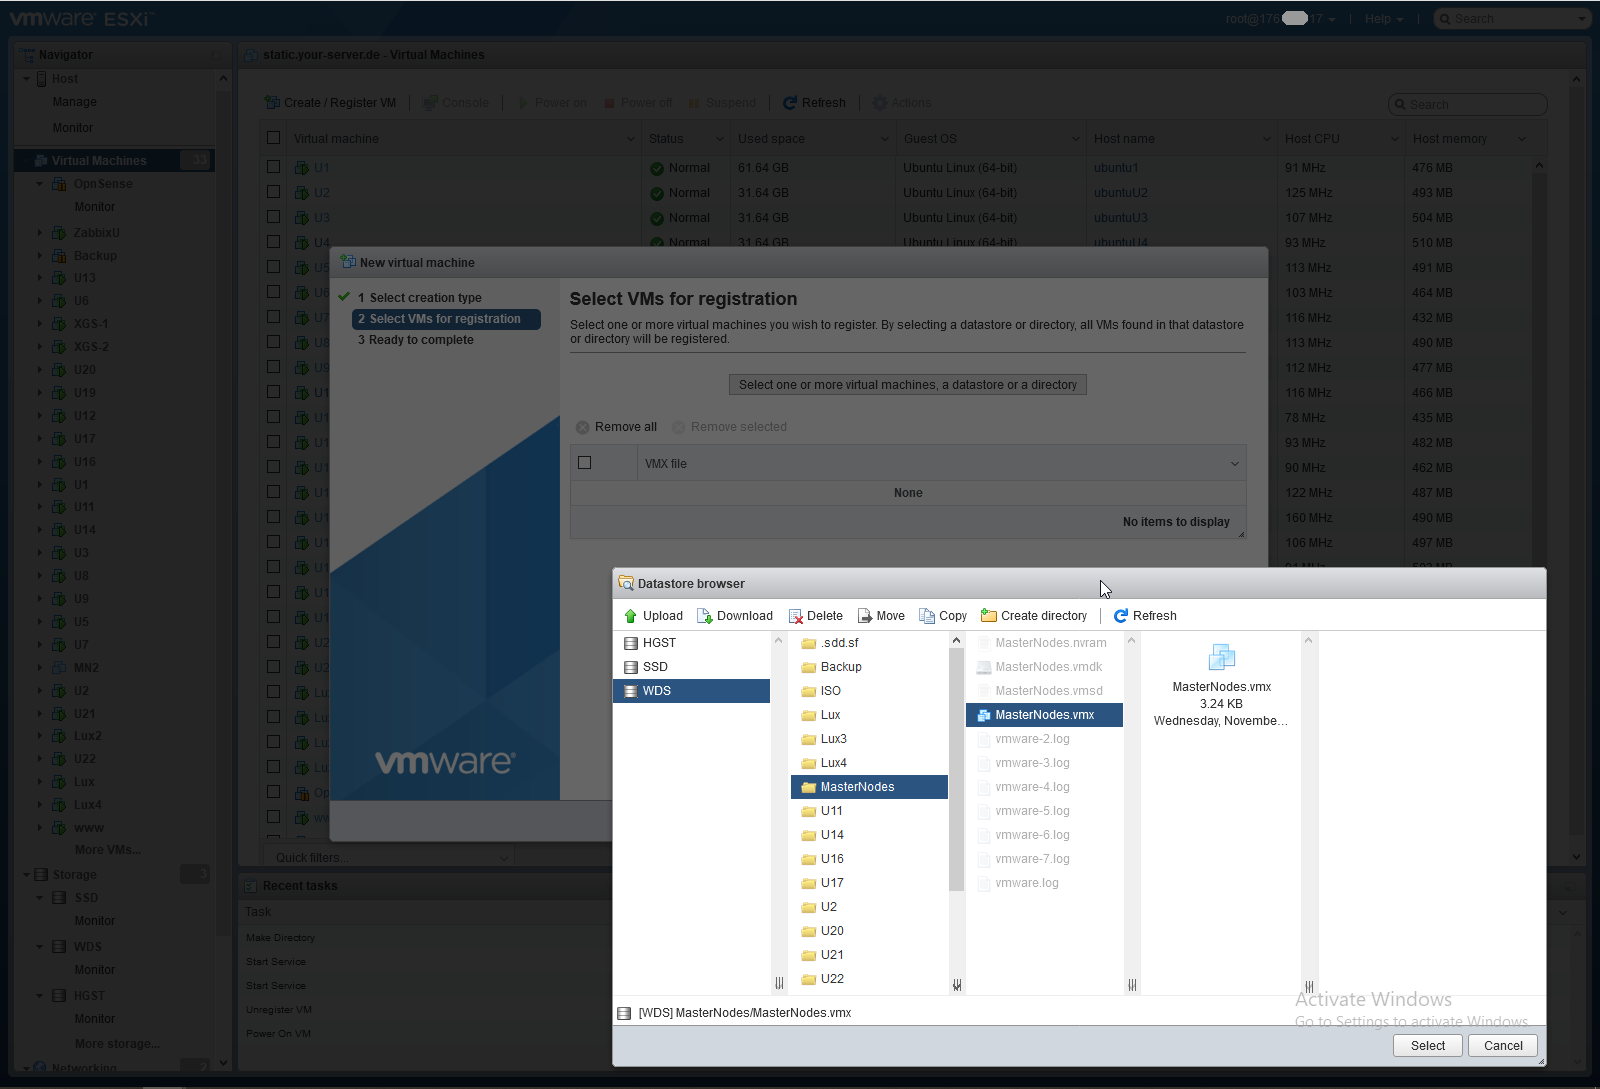Screen dimensions: 1600x1089
Task: Click Actions gear icon in toolbar
Action: pos(880,103)
